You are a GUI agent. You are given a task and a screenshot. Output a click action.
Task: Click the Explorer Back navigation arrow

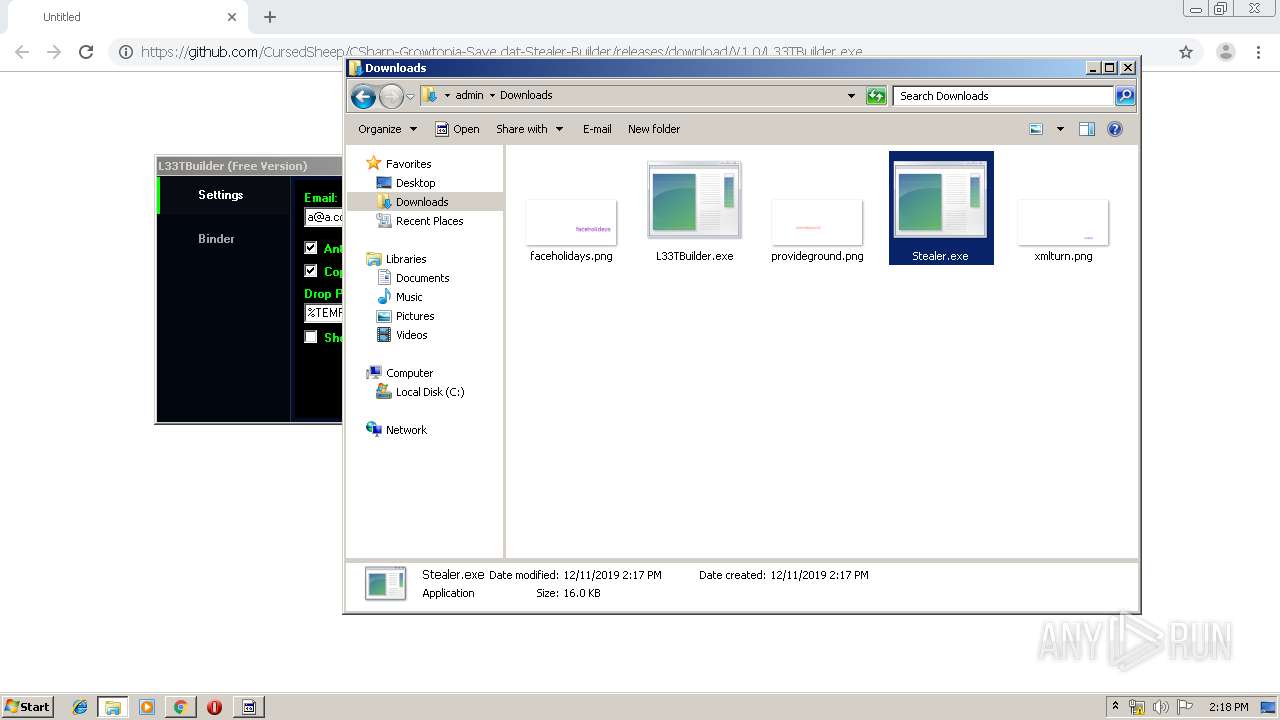[363, 96]
